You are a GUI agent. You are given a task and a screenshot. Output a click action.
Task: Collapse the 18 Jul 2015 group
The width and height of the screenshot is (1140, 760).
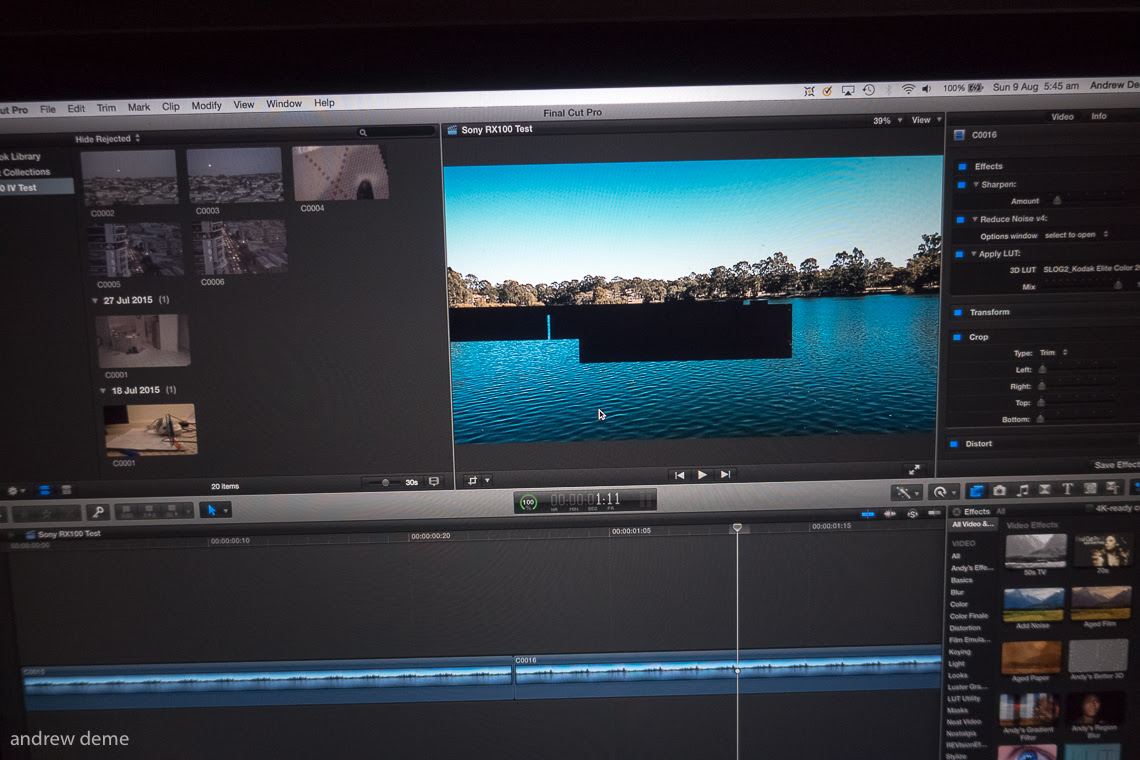(x=103, y=391)
